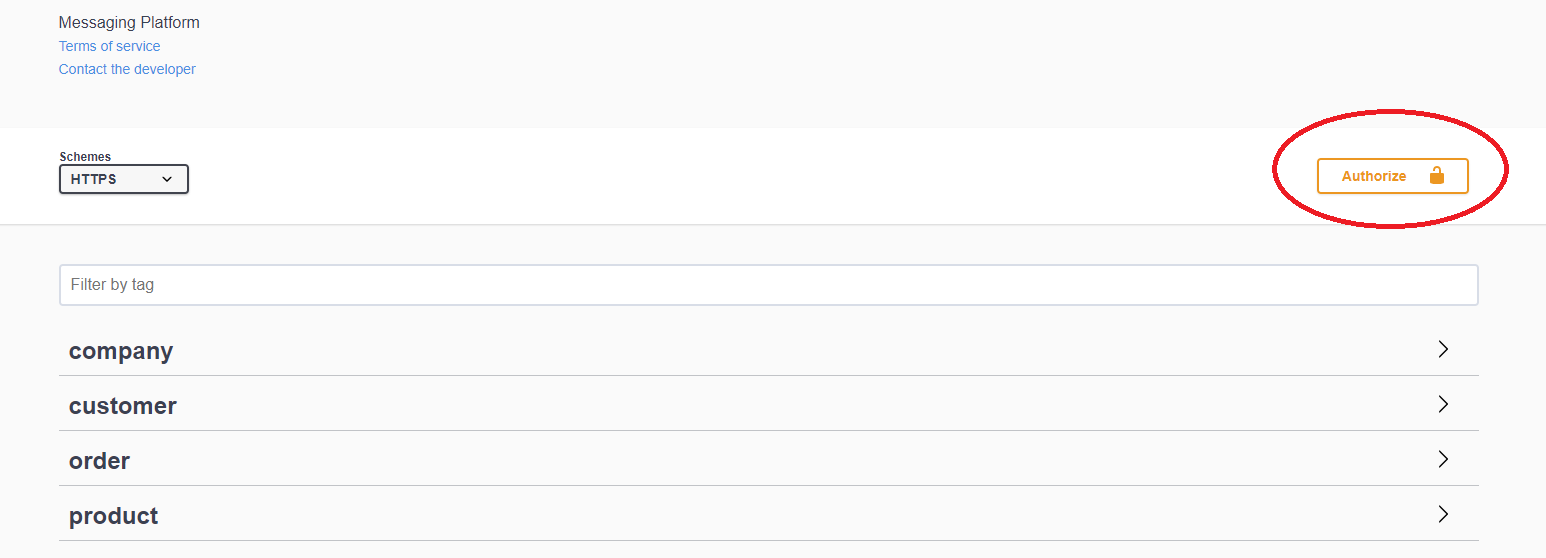The height and width of the screenshot is (558, 1546).
Task: Click the Filter by tag placeholder text
Action: [112, 285]
